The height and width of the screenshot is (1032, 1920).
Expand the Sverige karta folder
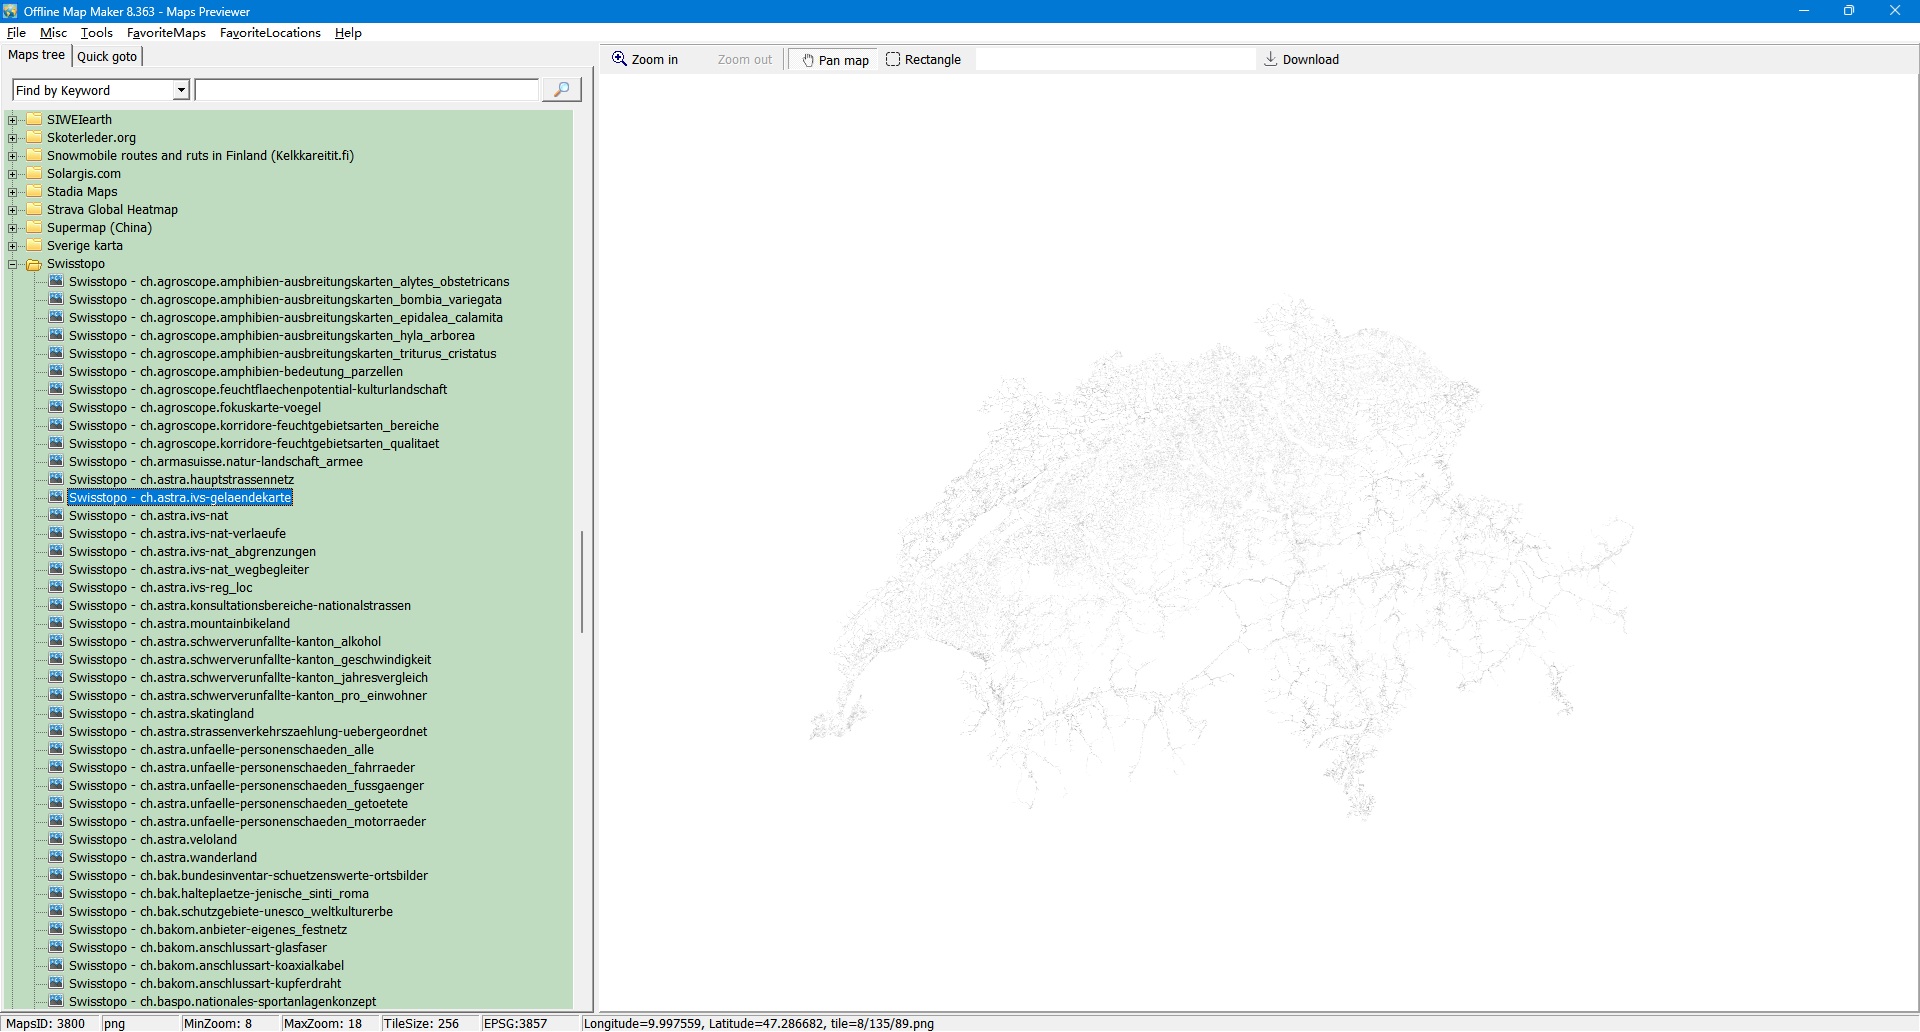point(13,246)
